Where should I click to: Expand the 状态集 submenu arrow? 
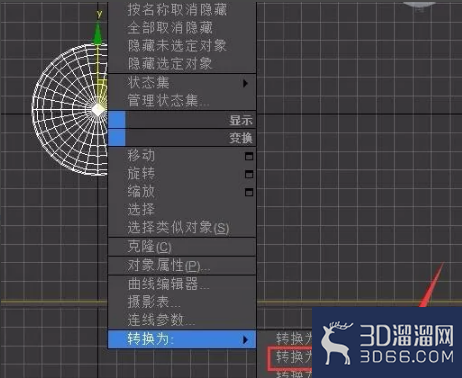246,83
